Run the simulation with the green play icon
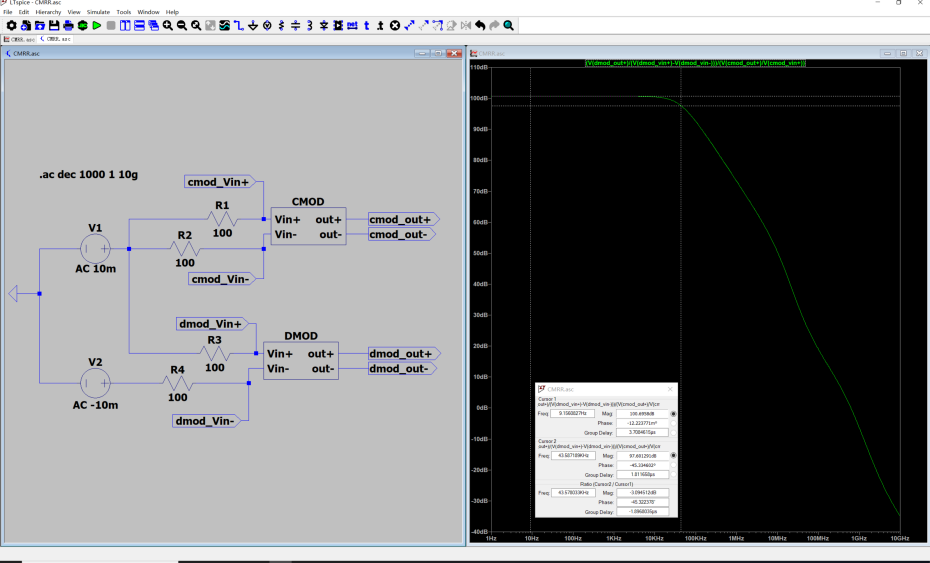 pos(97,26)
